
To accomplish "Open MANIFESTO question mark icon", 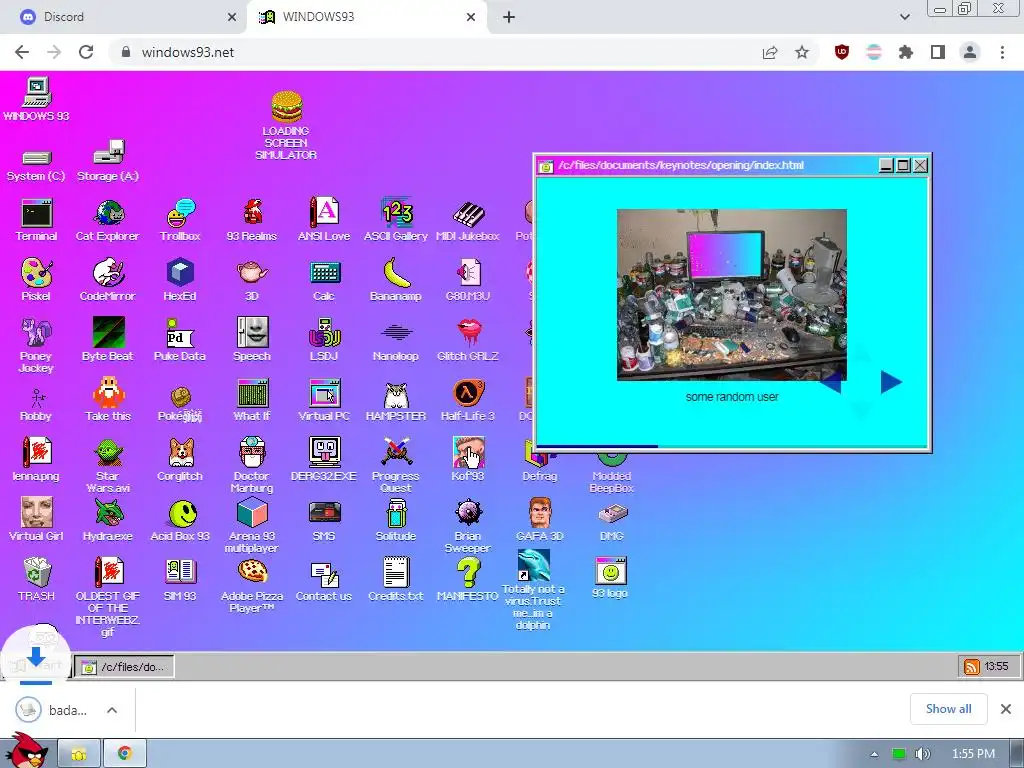I will point(468,573).
